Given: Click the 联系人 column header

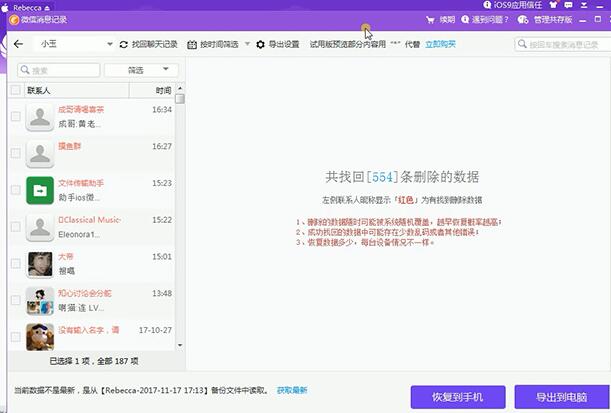Looking at the screenshot, I should 40,90.
